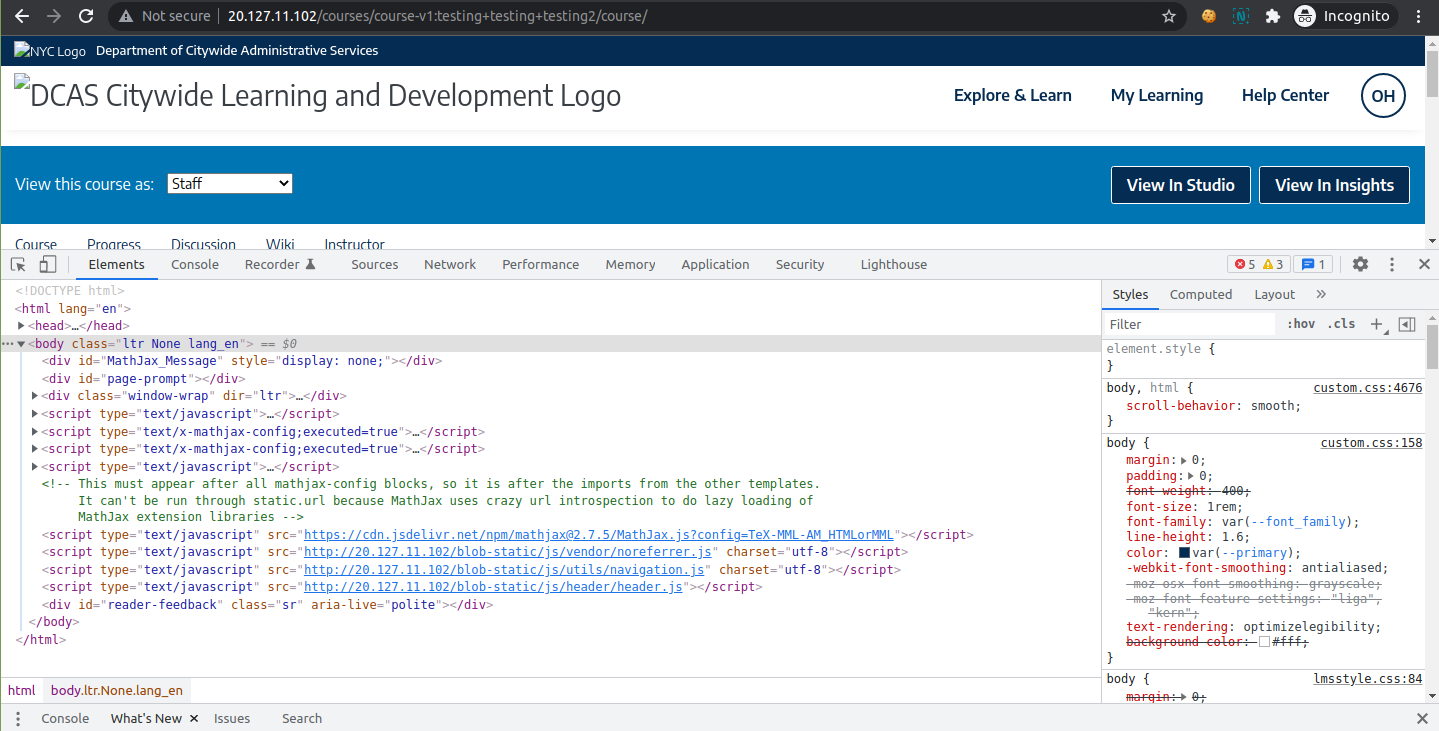Switch to the Network panel tab
Image resolution: width=1439 pixels, height=731 pixels.
coord(450,264)
